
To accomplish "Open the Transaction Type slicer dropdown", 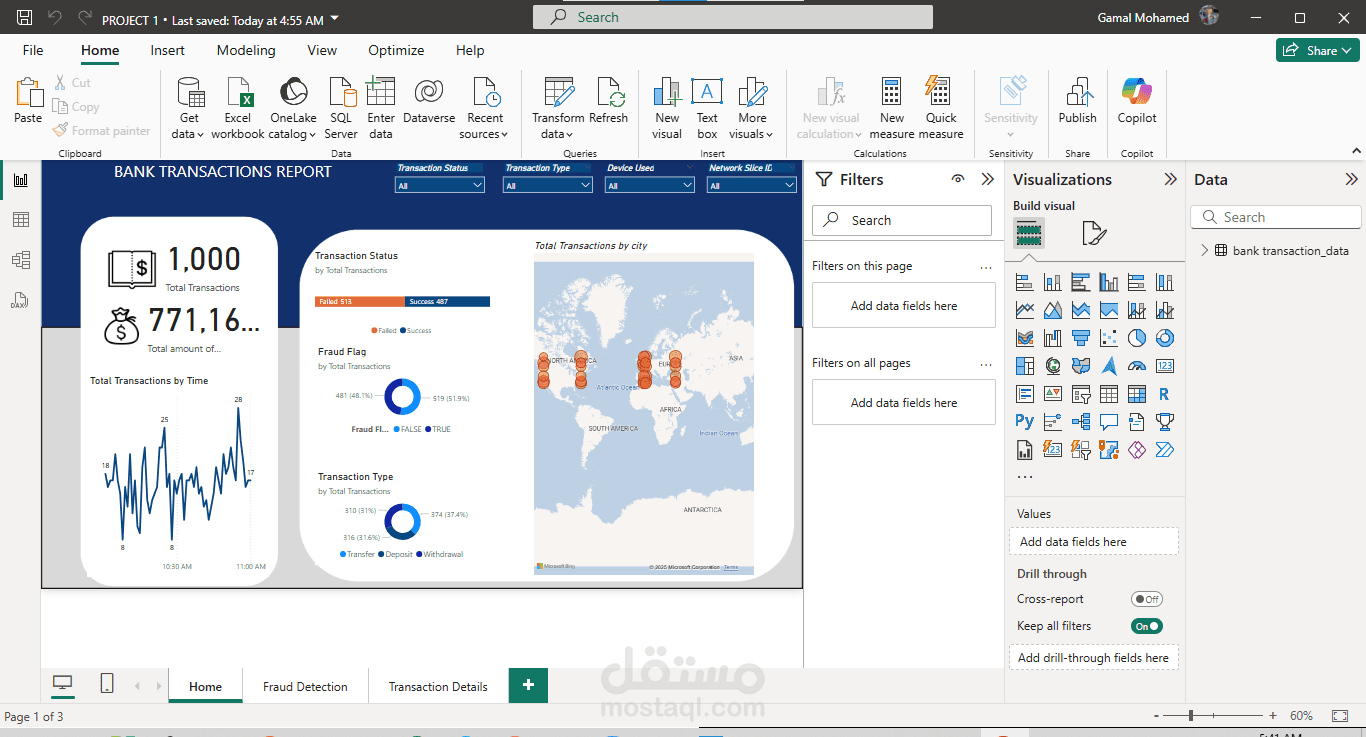I will point(549,186).
